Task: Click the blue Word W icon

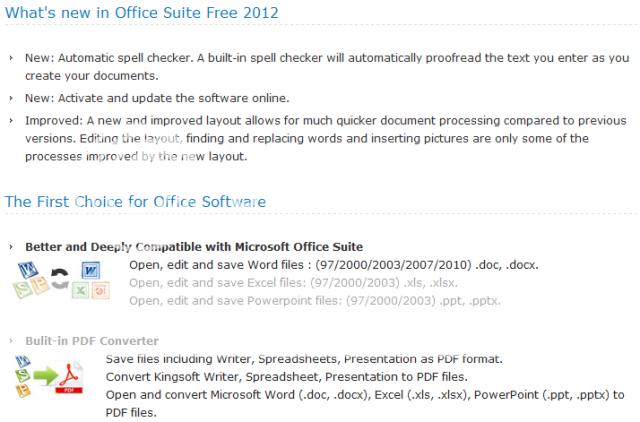Action: click(x=91, y=270)
